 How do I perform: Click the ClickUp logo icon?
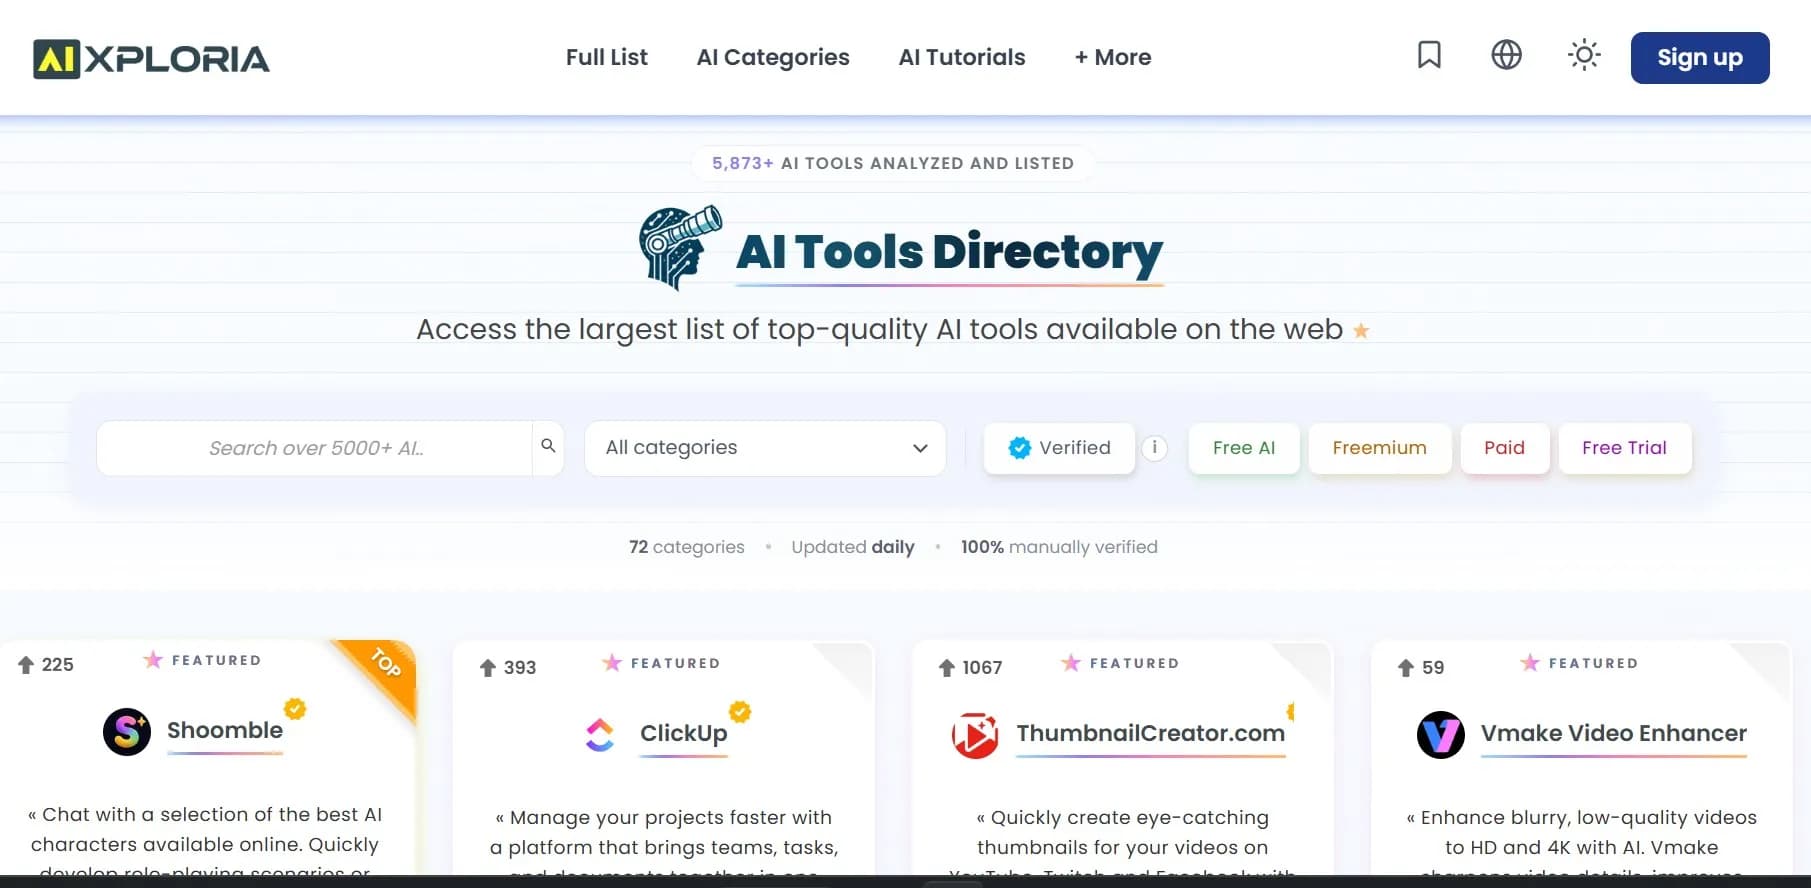[x=600, y=735]
